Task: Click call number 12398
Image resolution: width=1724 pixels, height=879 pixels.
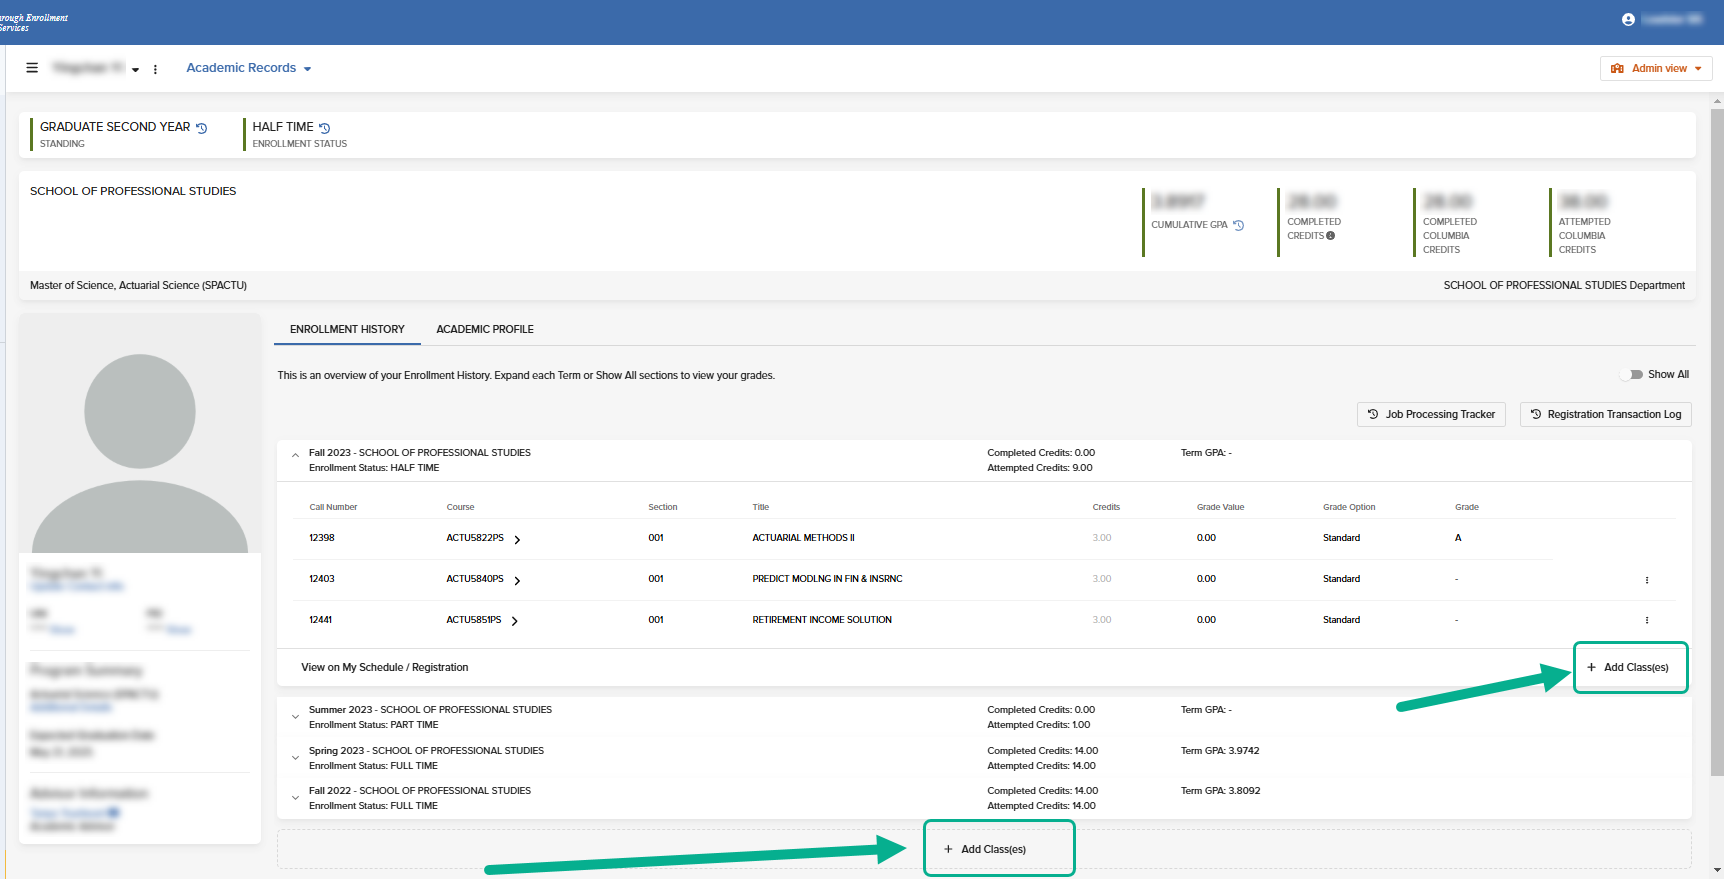Action: 322,538
